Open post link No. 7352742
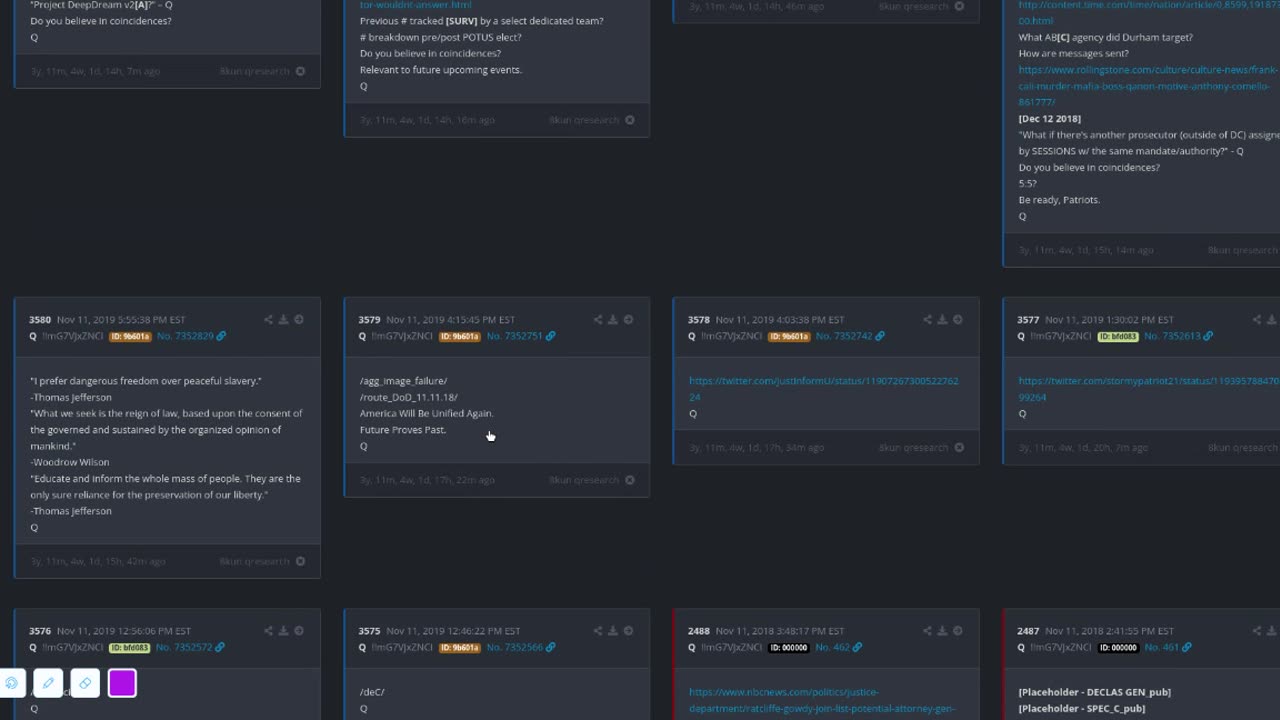Screen dimensions: 1280x720 click(x=843, y=336)
